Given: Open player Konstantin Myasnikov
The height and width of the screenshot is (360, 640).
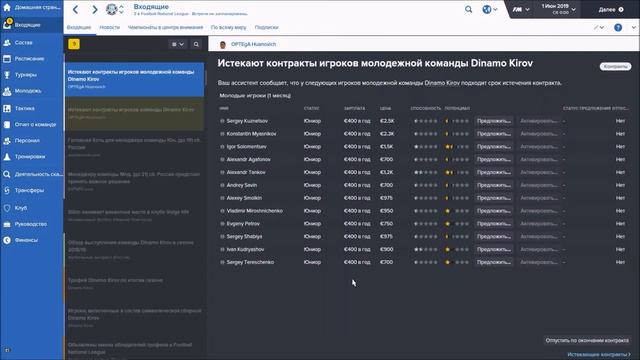Looking at the screenshot, I should (x=251, y=134).
